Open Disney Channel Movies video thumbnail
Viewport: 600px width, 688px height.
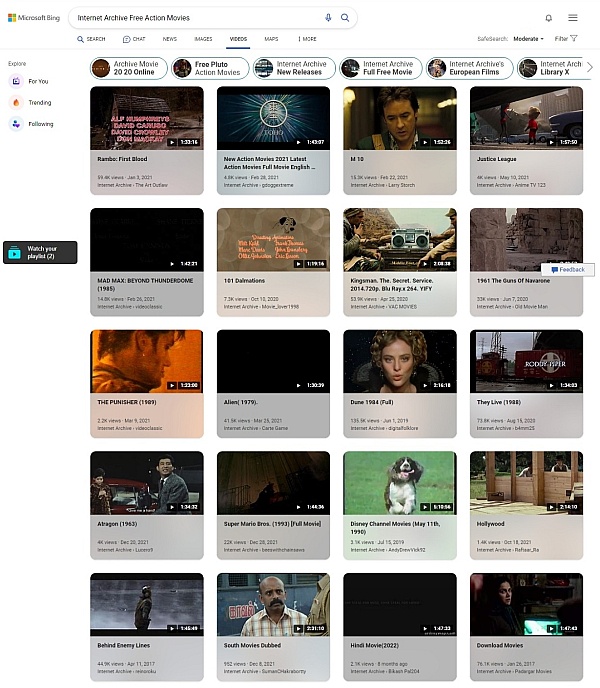coord(400,483)
